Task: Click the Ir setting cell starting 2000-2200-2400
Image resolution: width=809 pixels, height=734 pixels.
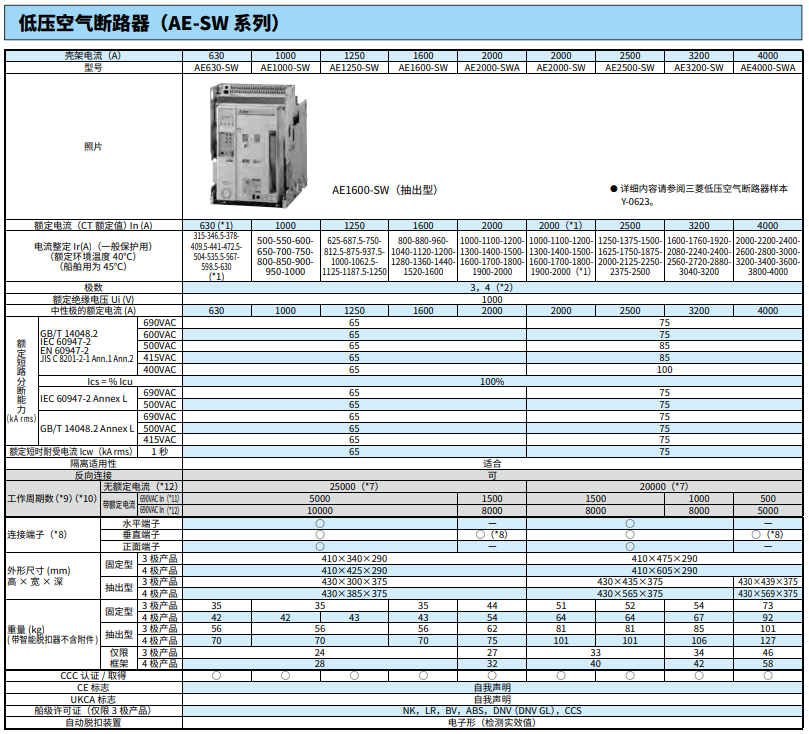Action: (x=768, y=256)
